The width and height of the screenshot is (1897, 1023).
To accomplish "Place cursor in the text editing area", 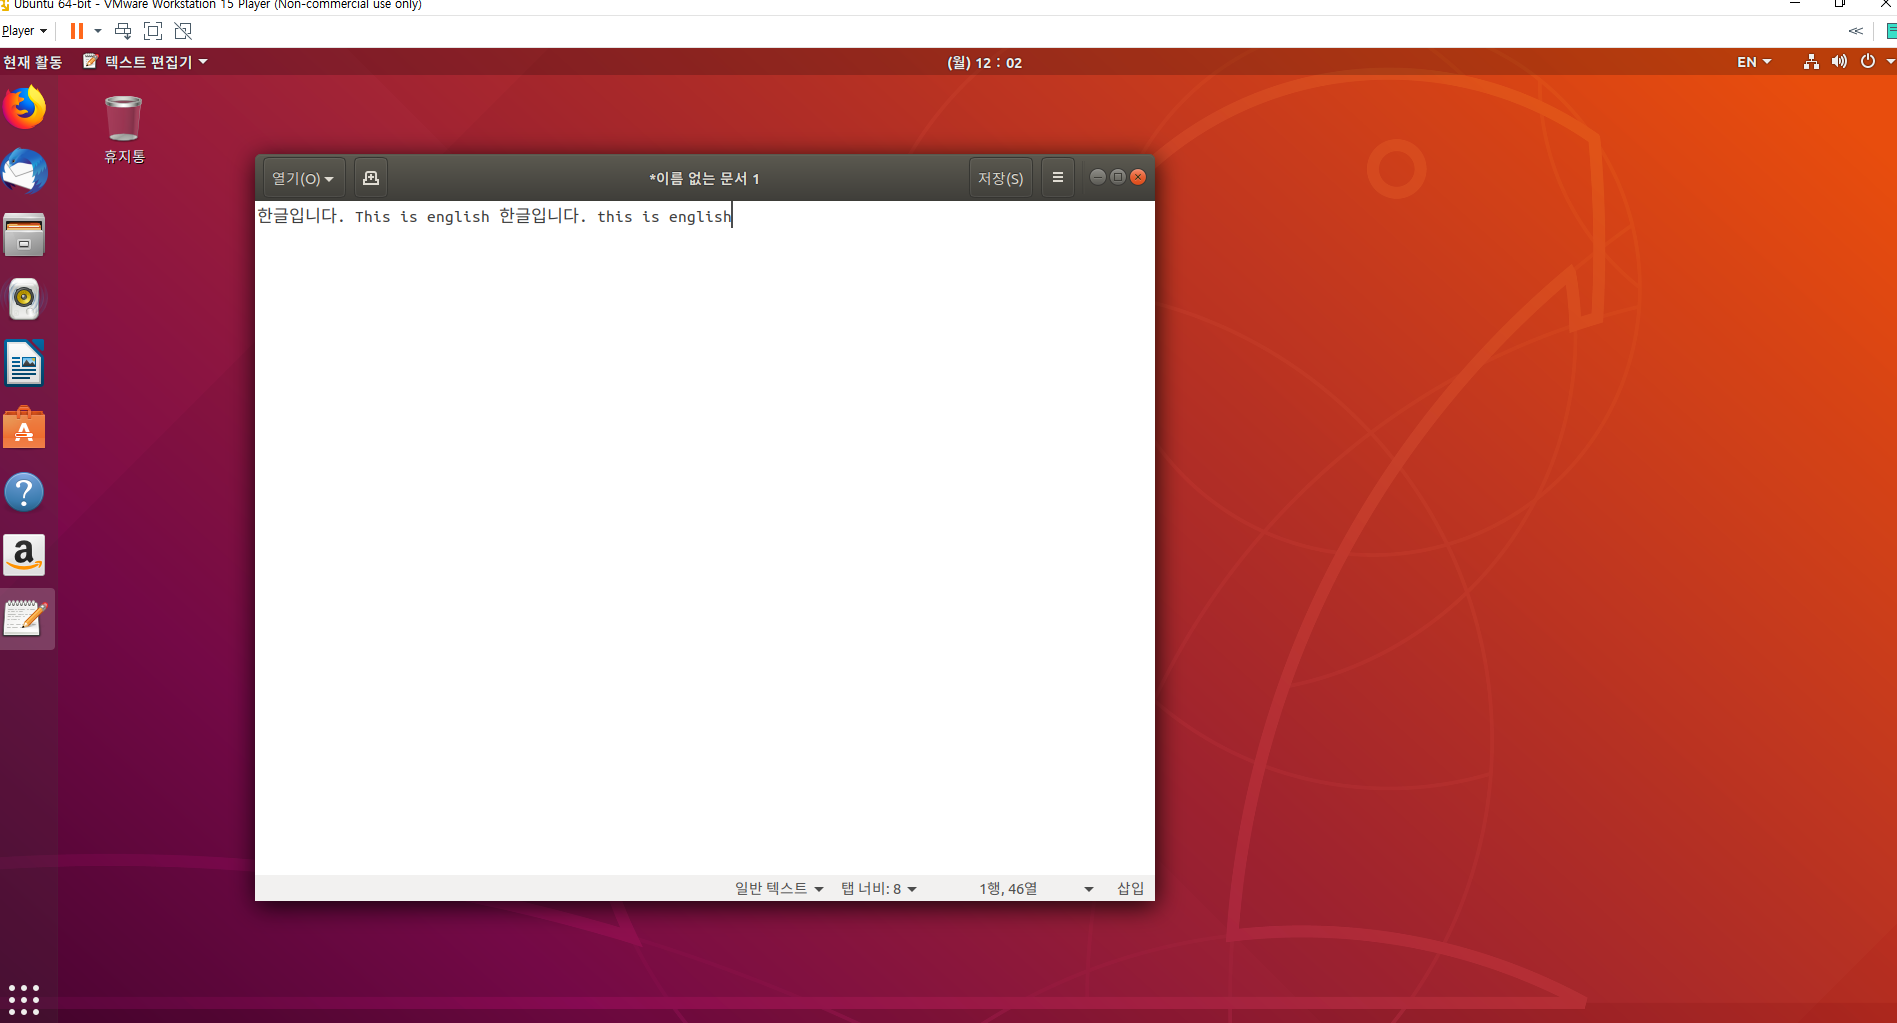I will pyautogui.click(x=704, y=538).
